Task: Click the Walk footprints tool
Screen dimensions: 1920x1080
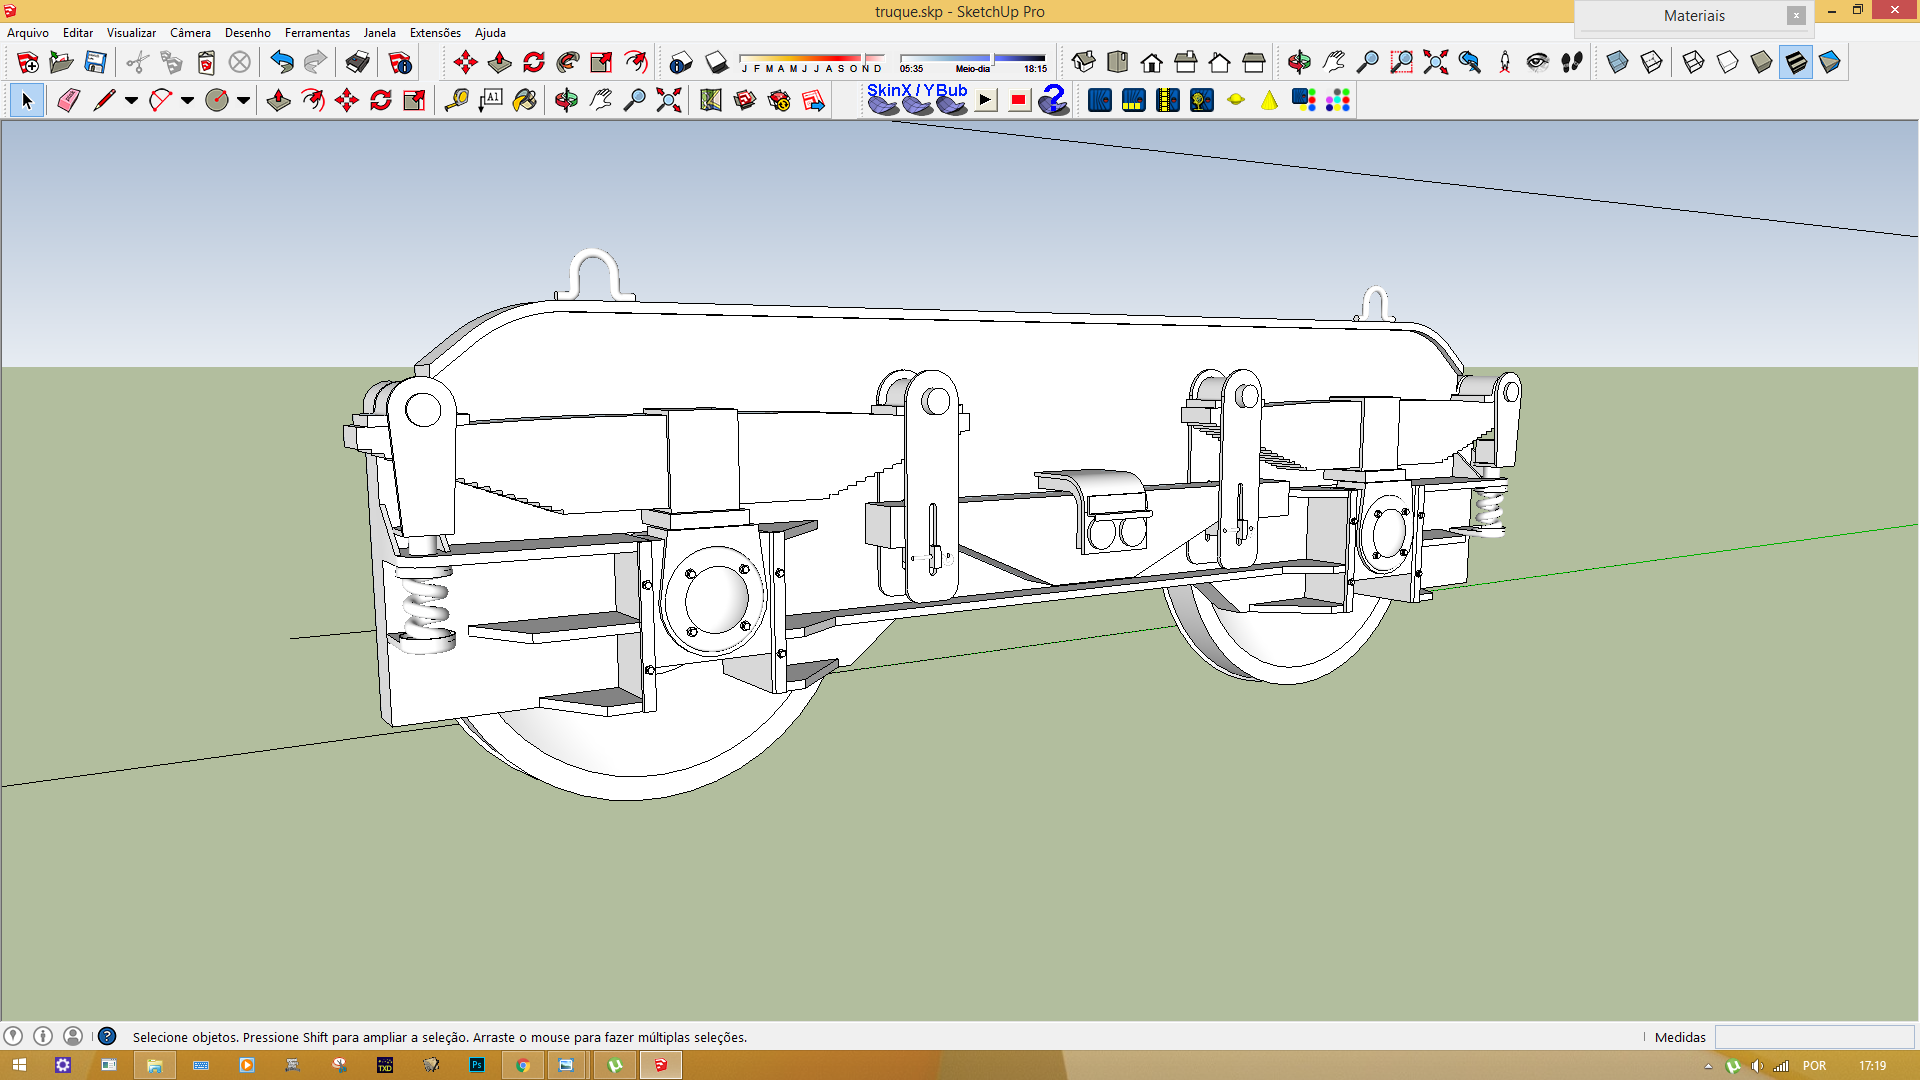Action: click(x=1572, y=62)
